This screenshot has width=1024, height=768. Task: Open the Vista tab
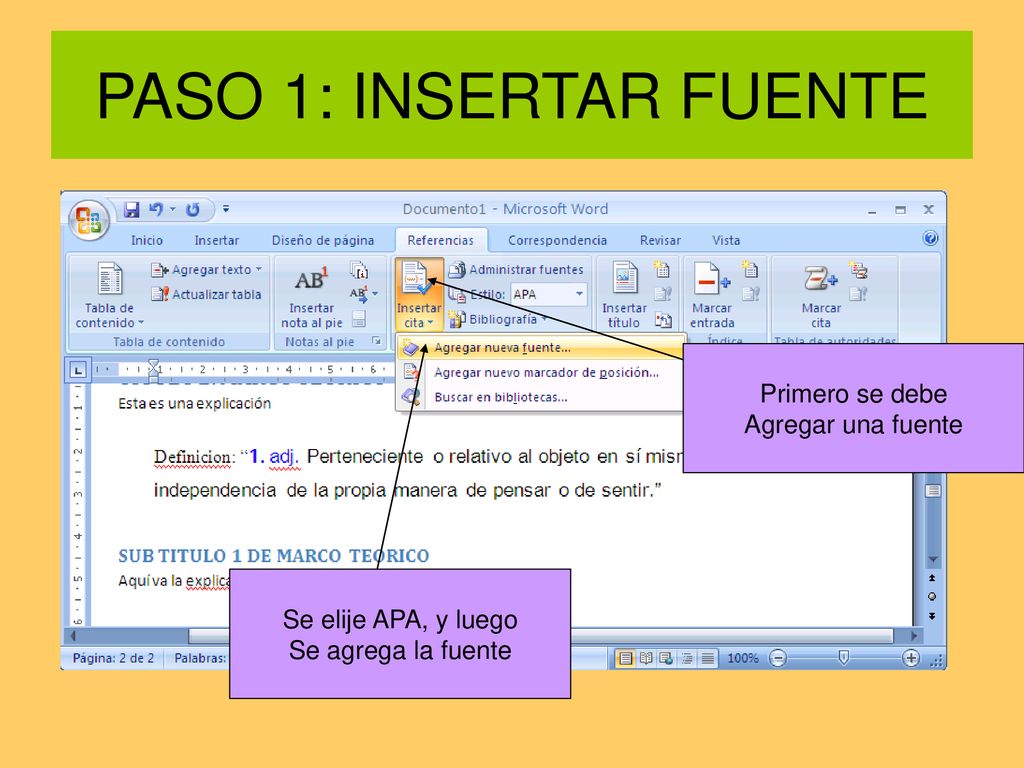click(726, 240)
